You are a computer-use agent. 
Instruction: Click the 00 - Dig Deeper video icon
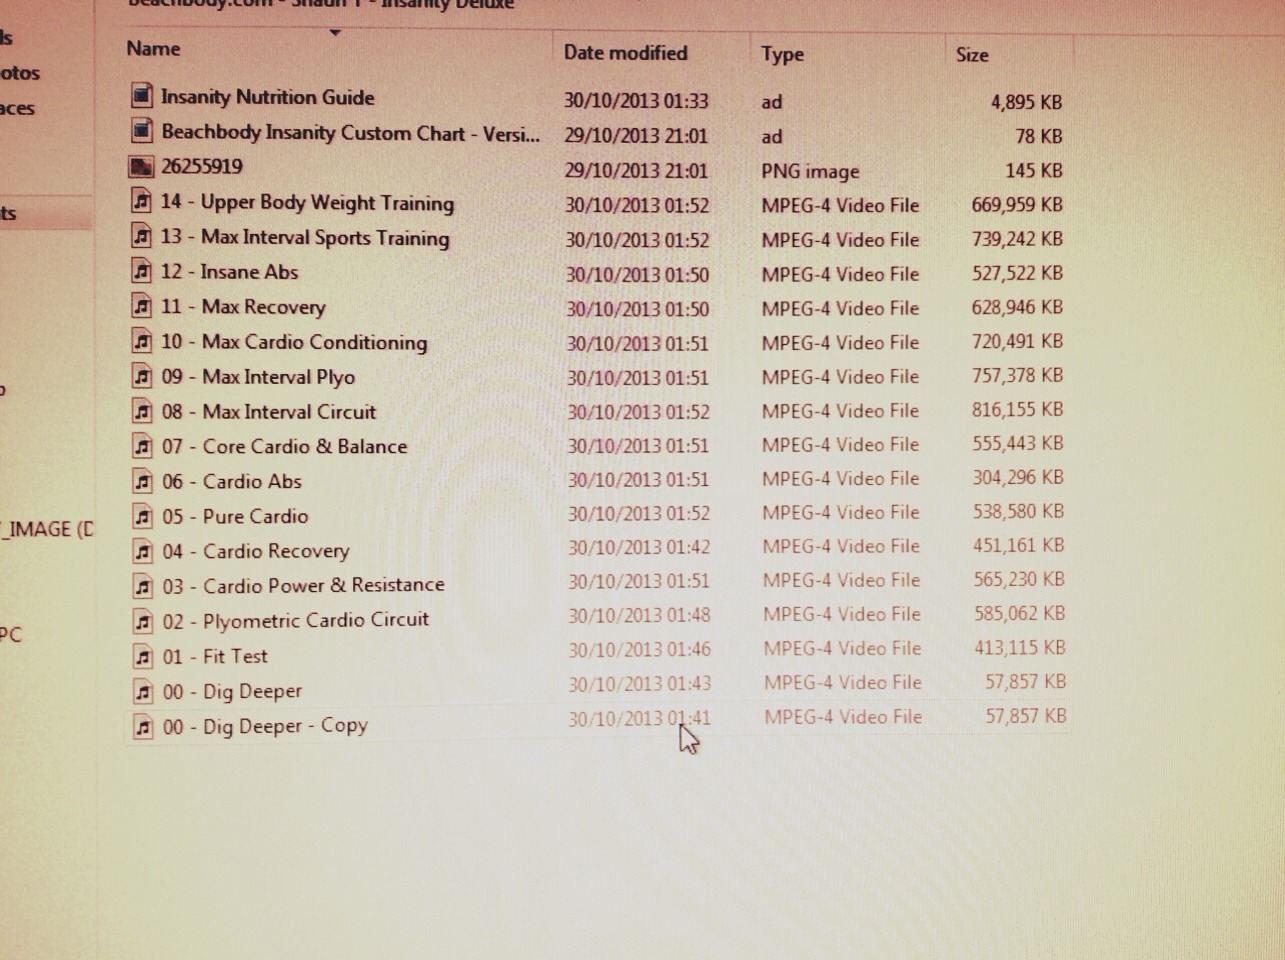coord(143,691)
